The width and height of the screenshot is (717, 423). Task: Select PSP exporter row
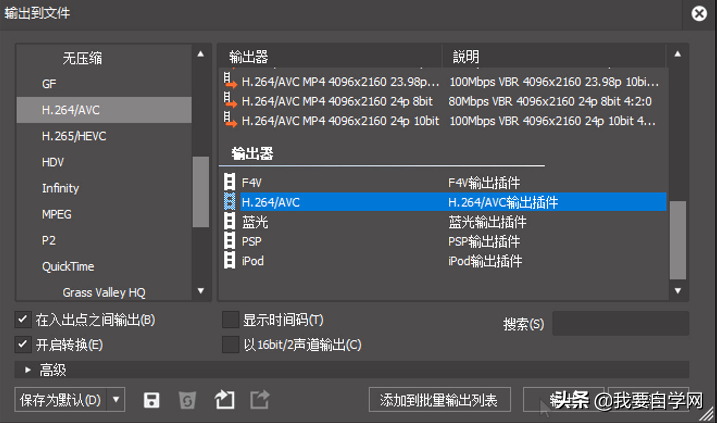pos(443,241)
